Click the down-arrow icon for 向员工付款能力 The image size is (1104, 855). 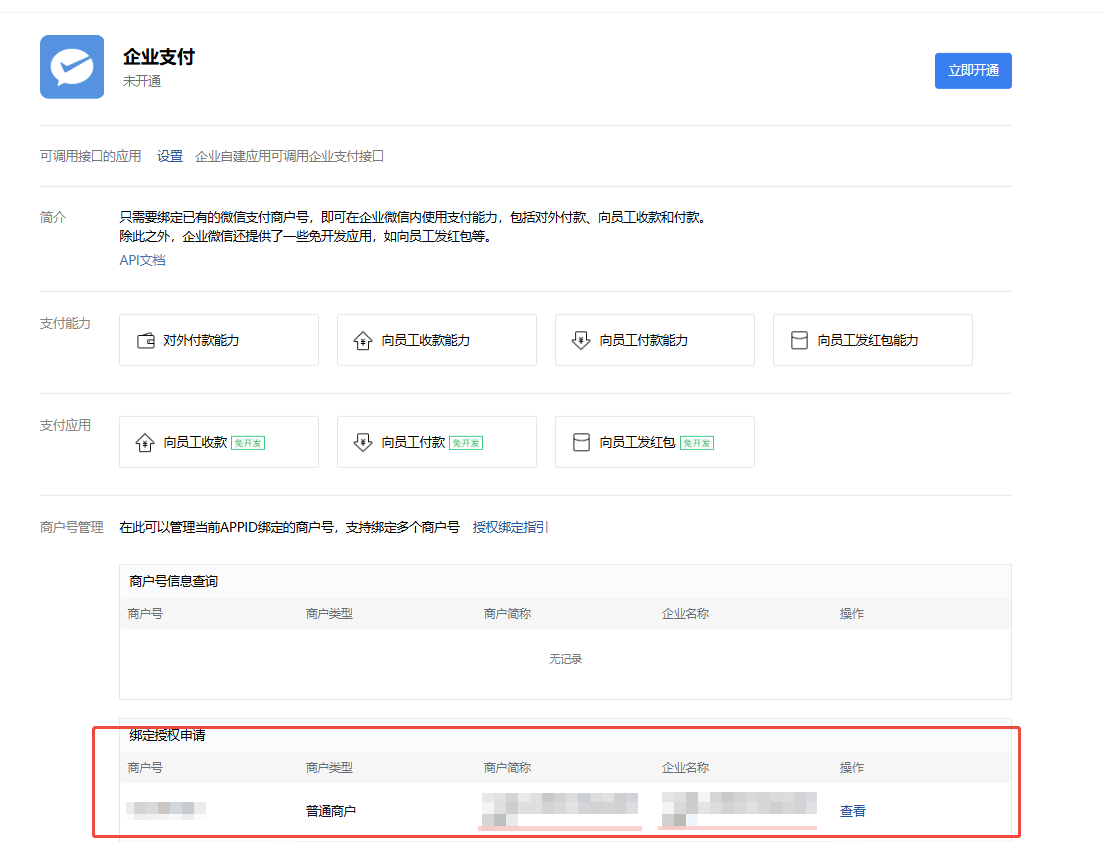581,341
